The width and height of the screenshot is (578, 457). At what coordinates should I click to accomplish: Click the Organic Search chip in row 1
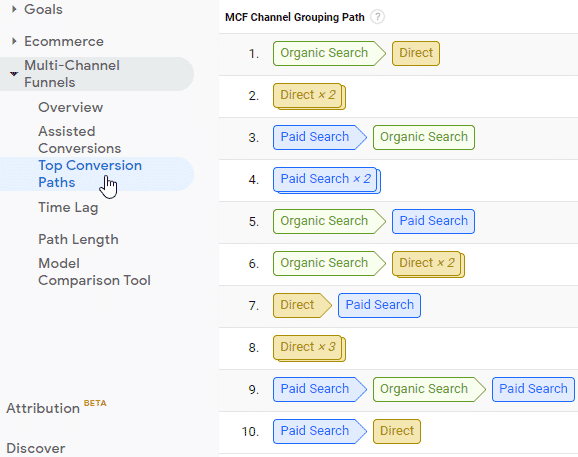(329, 53)
